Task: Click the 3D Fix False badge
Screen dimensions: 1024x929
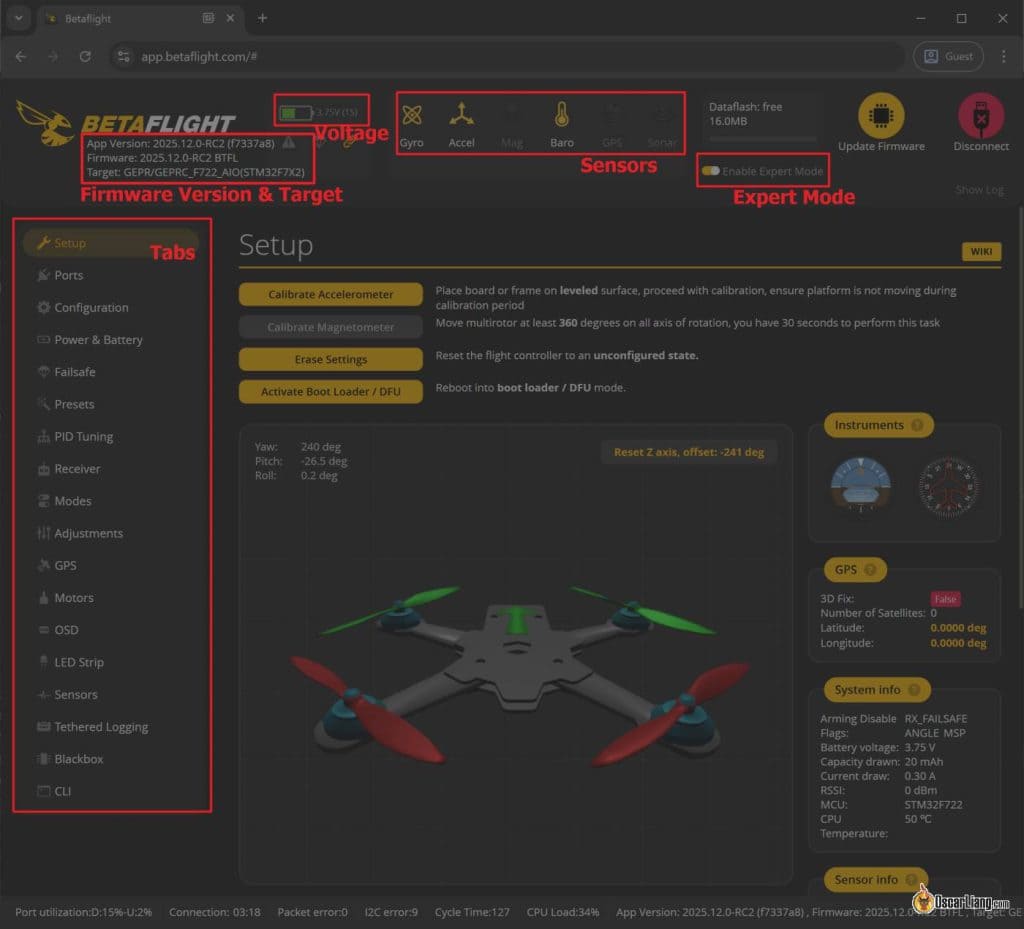Action: (945, 599)
